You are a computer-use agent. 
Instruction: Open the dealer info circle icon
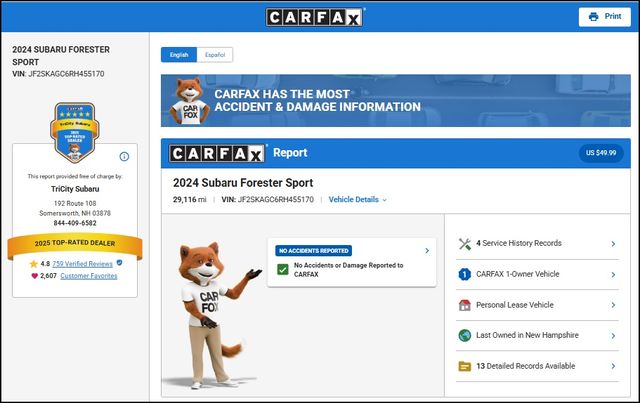tap(124, 156)
